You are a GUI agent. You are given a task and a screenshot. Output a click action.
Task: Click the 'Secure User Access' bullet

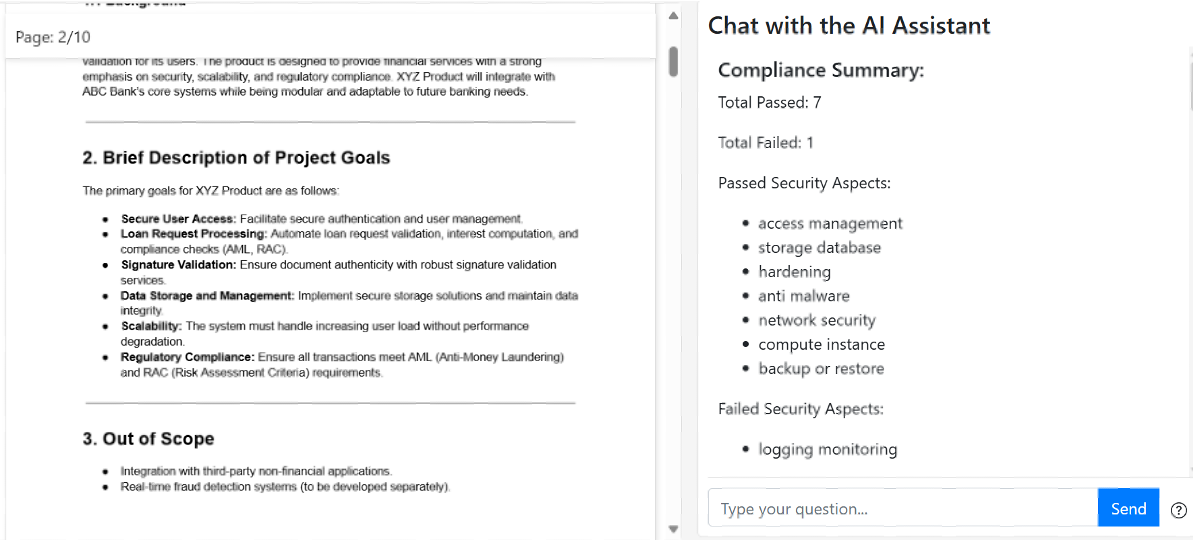[178, 218]
